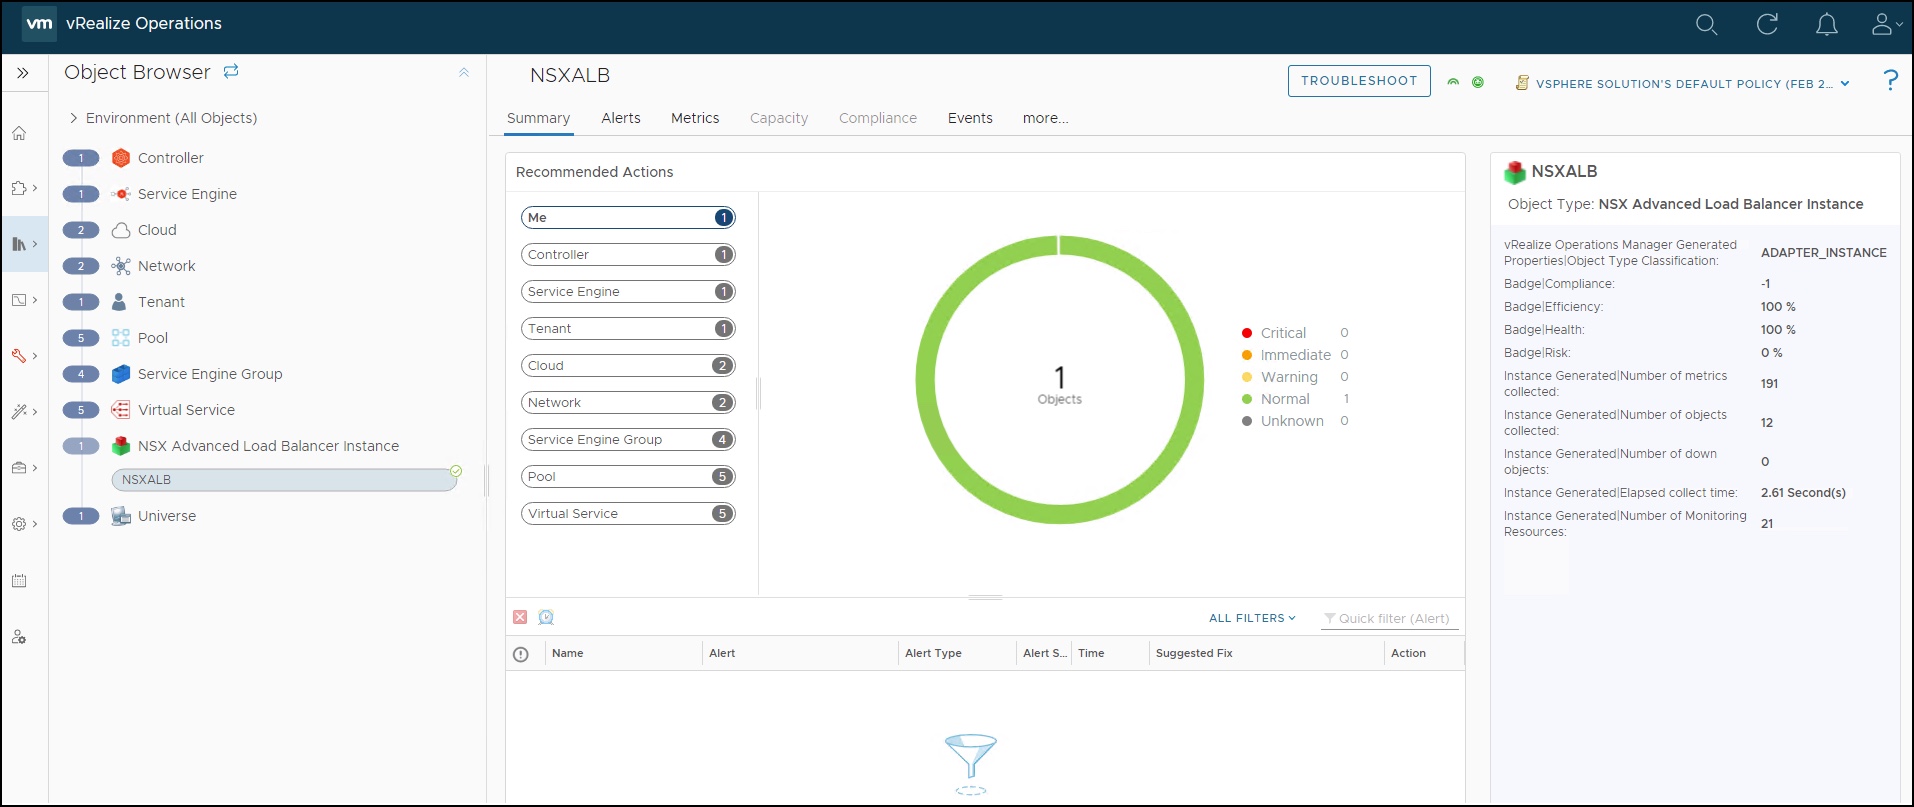
Task: Select the Controller pill in Recommended Actions
Action: tap(628, 255)
